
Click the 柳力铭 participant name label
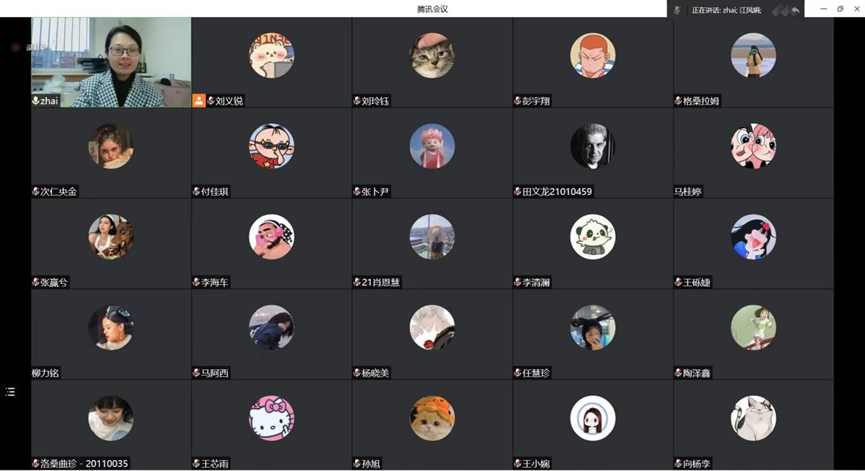click(x=45, y=373)
